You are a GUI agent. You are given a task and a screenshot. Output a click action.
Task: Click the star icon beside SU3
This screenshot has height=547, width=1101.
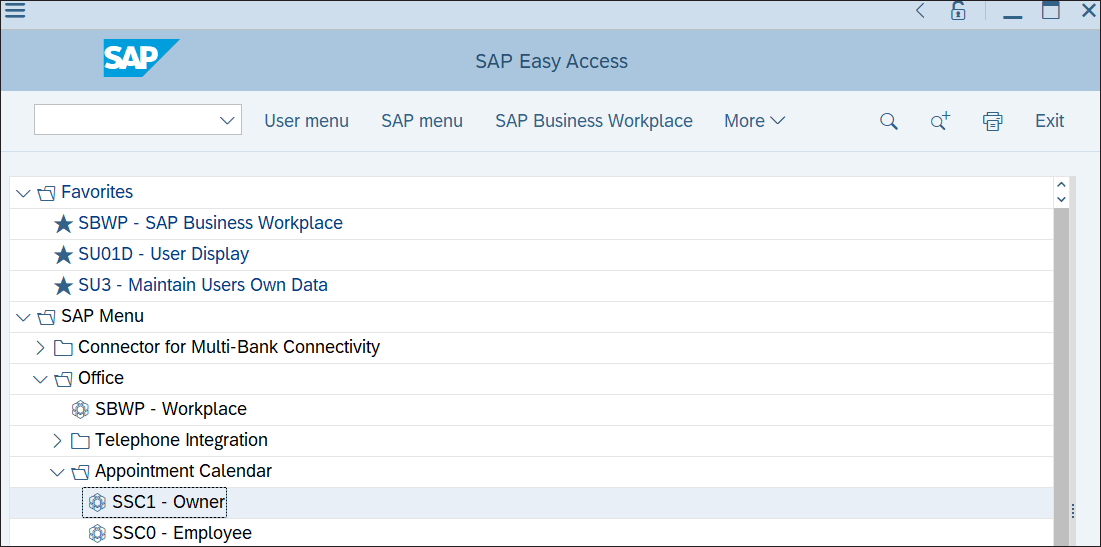pyautogui.click(x=64, y=286)
